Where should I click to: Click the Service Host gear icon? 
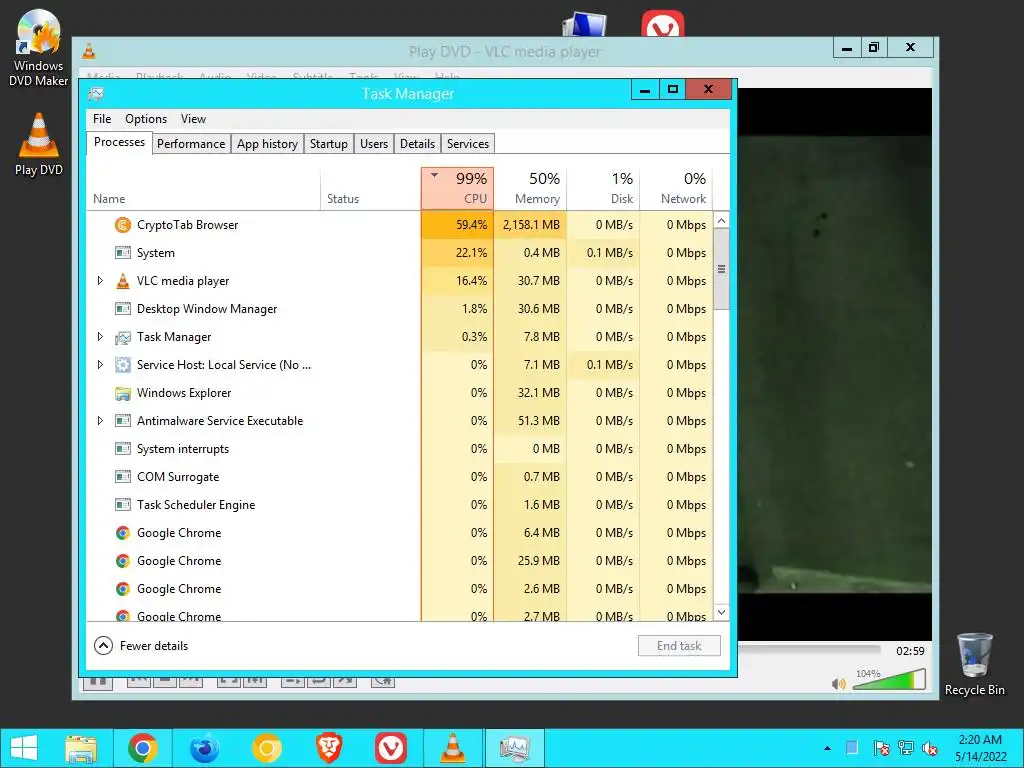click(123, 365)
